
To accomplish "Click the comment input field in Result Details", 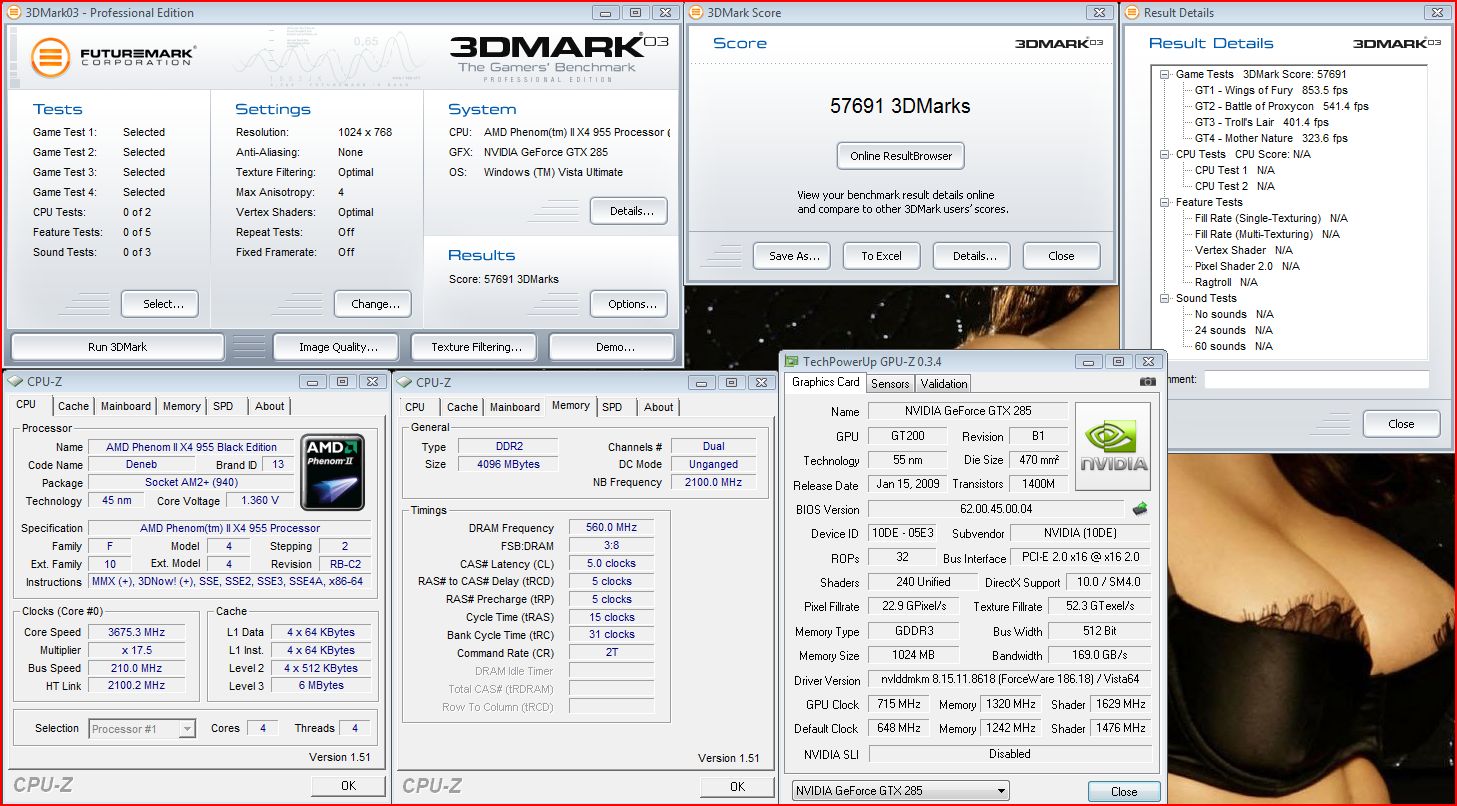I will (x=1316, y=380).
